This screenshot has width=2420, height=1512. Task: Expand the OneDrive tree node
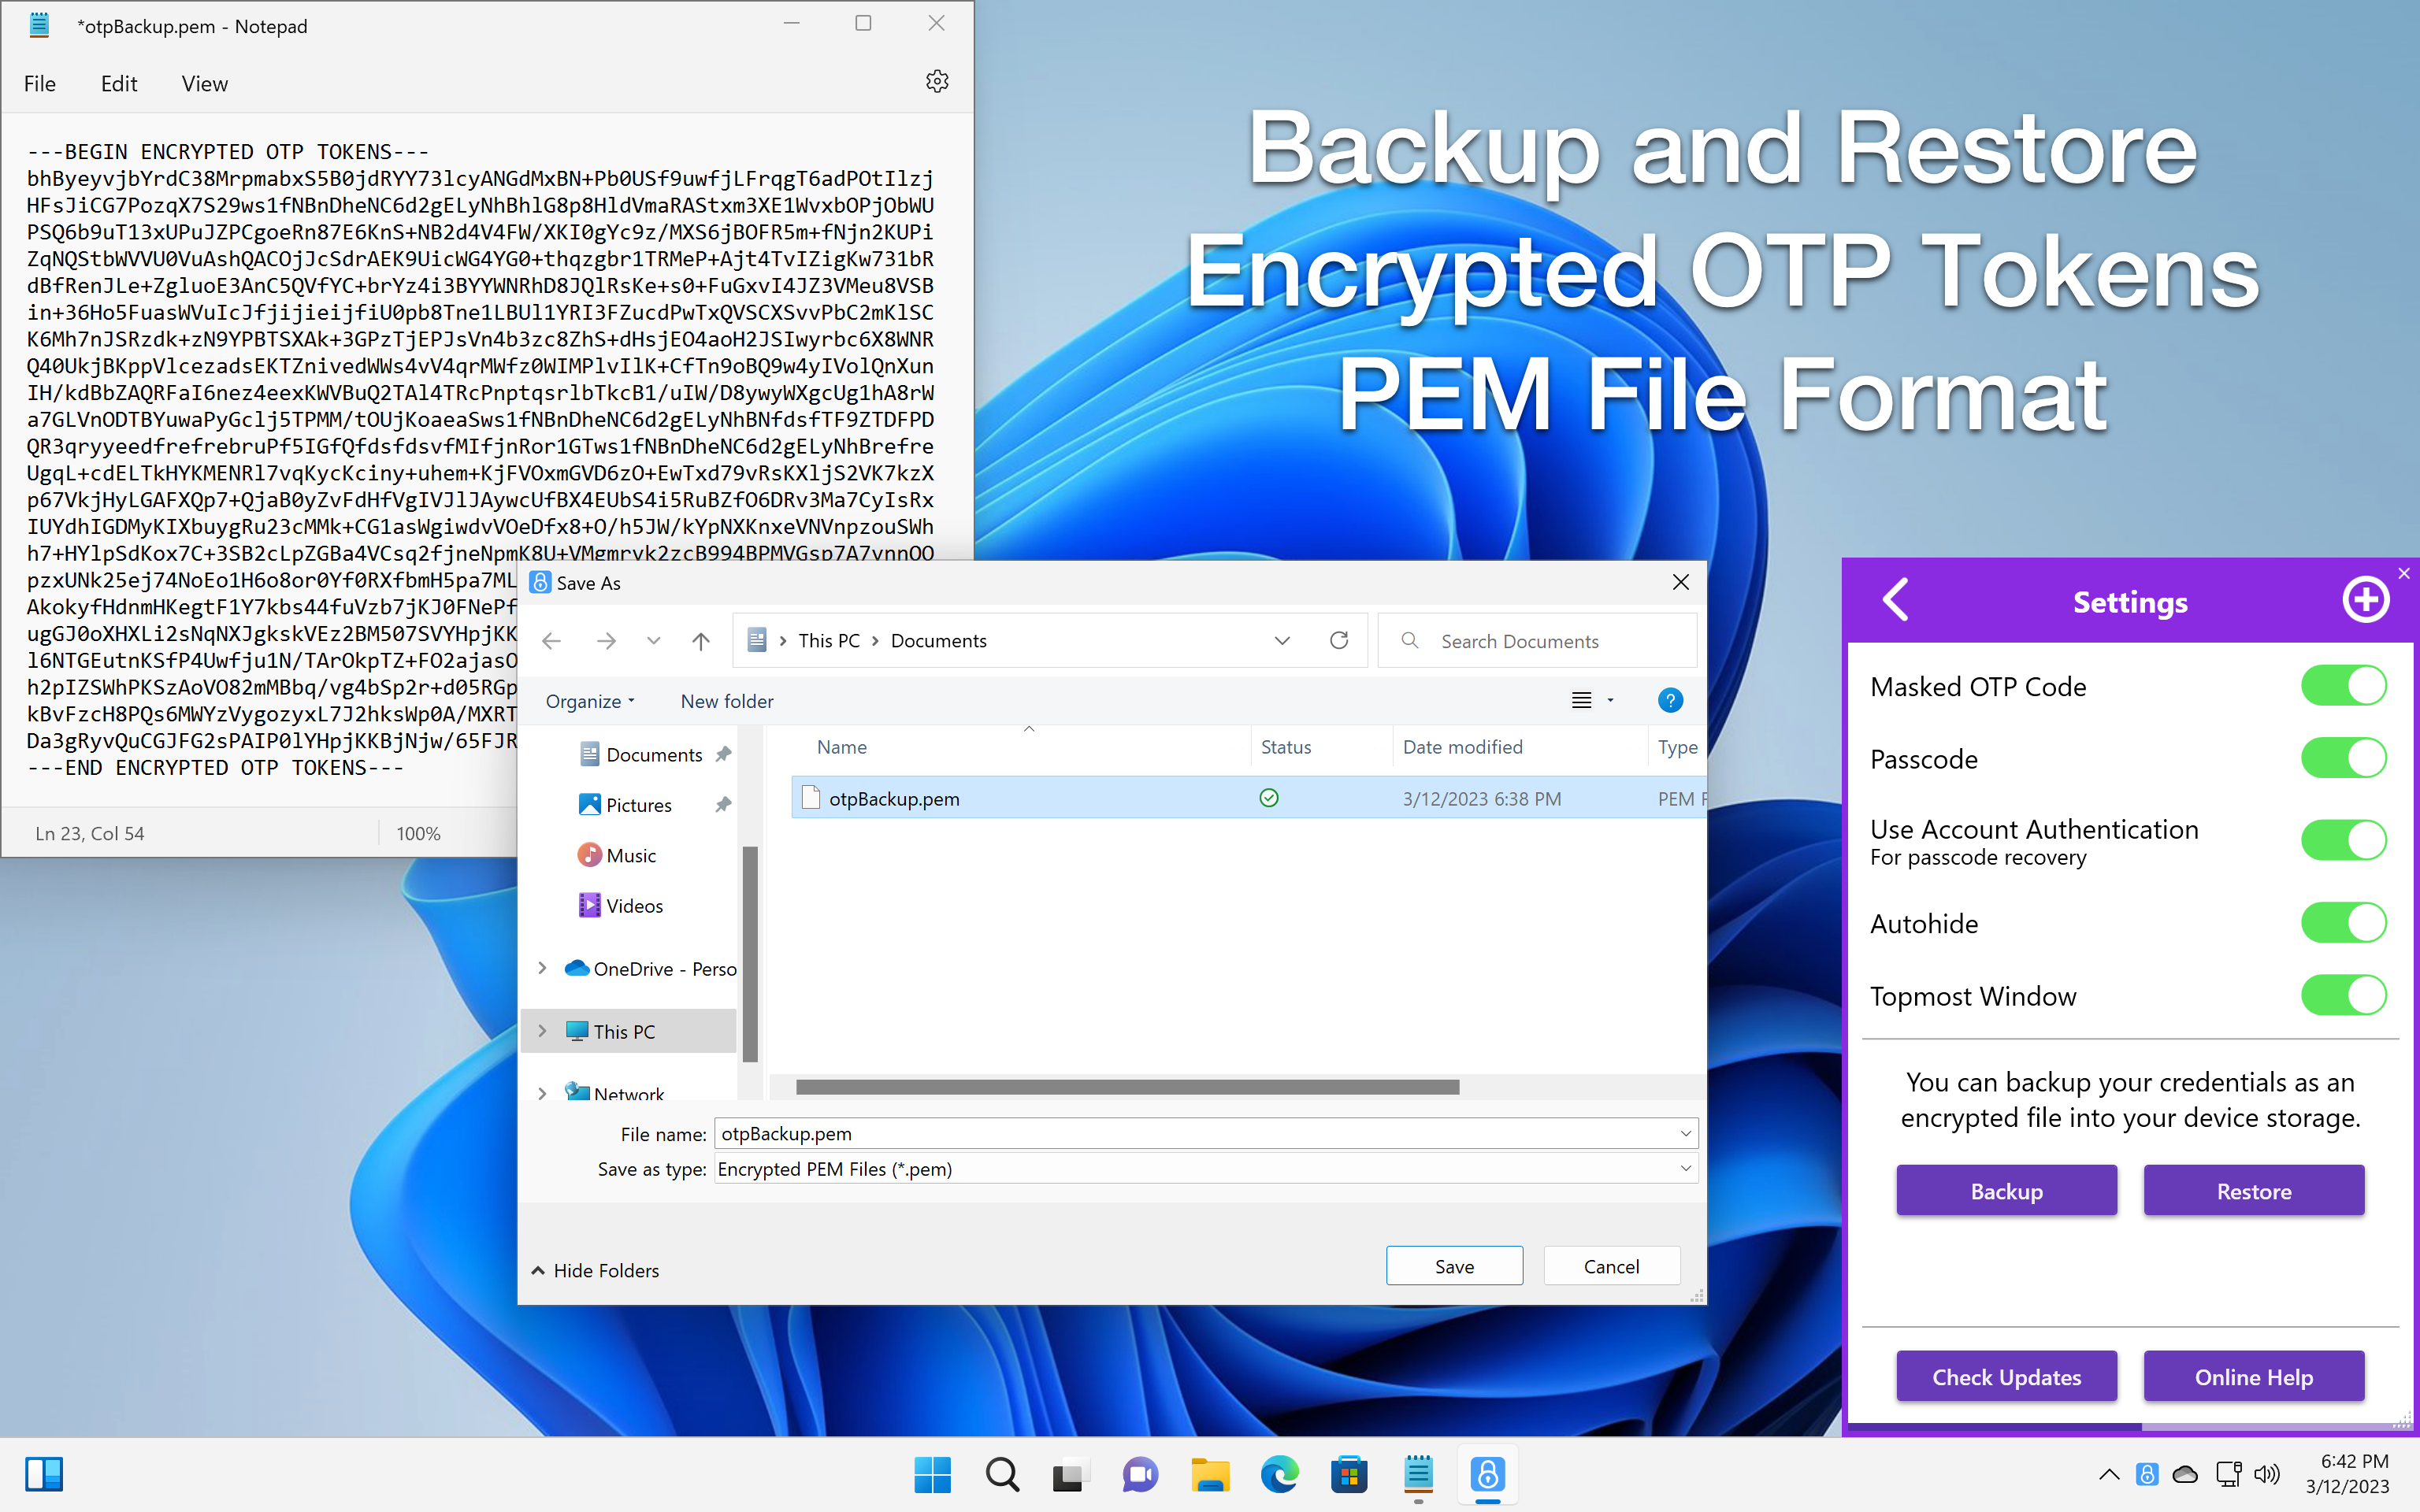[542, 968]
